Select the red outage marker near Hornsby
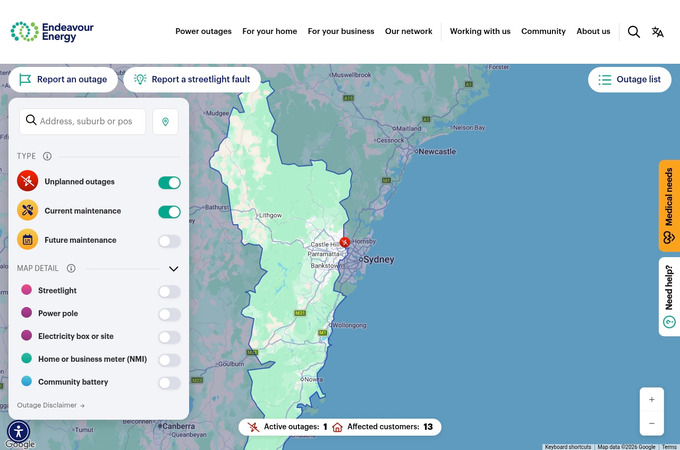The image size is (680, 450). click(x=345, y=242)
